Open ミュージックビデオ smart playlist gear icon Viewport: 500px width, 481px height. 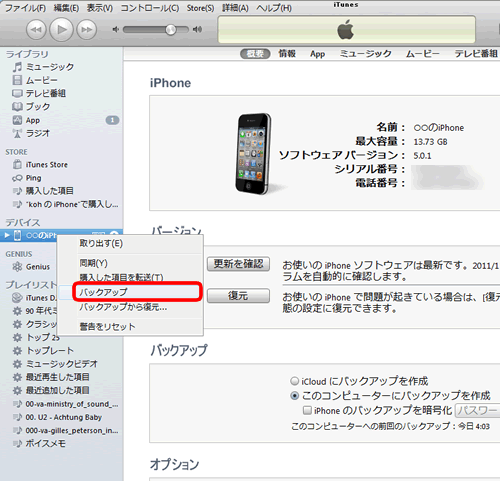coord(17,364)
